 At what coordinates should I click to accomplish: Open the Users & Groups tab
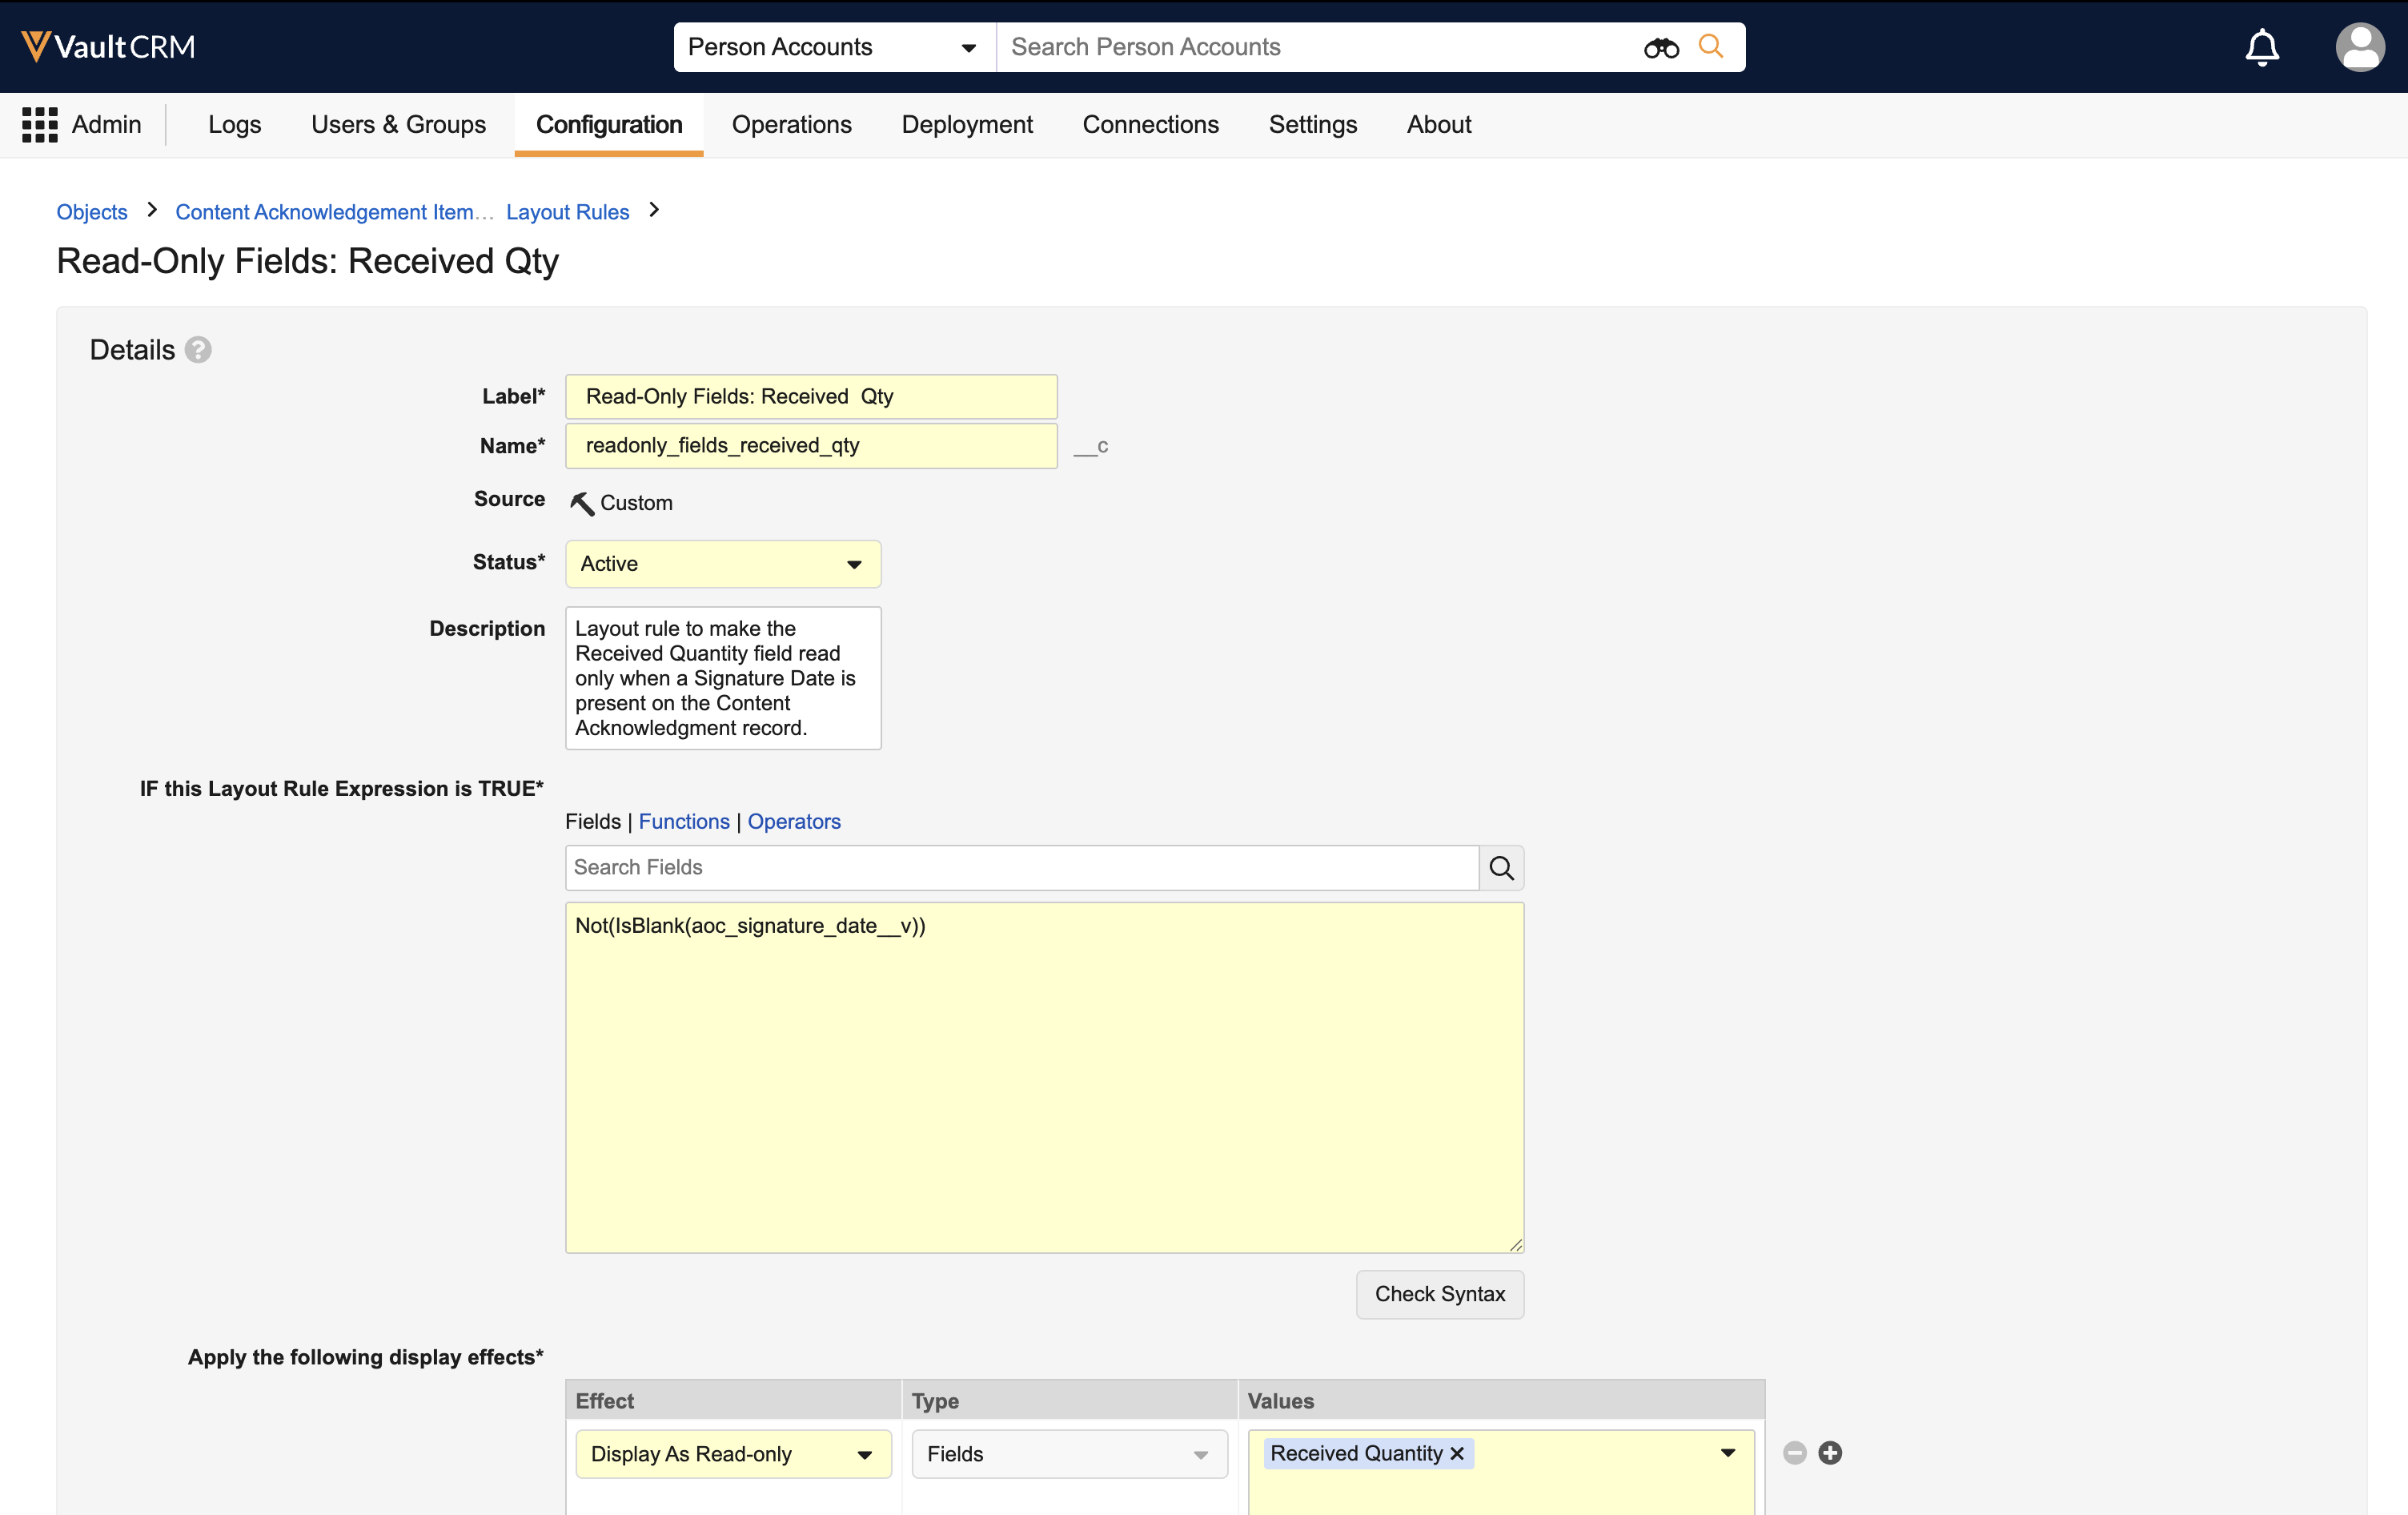(x=398, y=125)
